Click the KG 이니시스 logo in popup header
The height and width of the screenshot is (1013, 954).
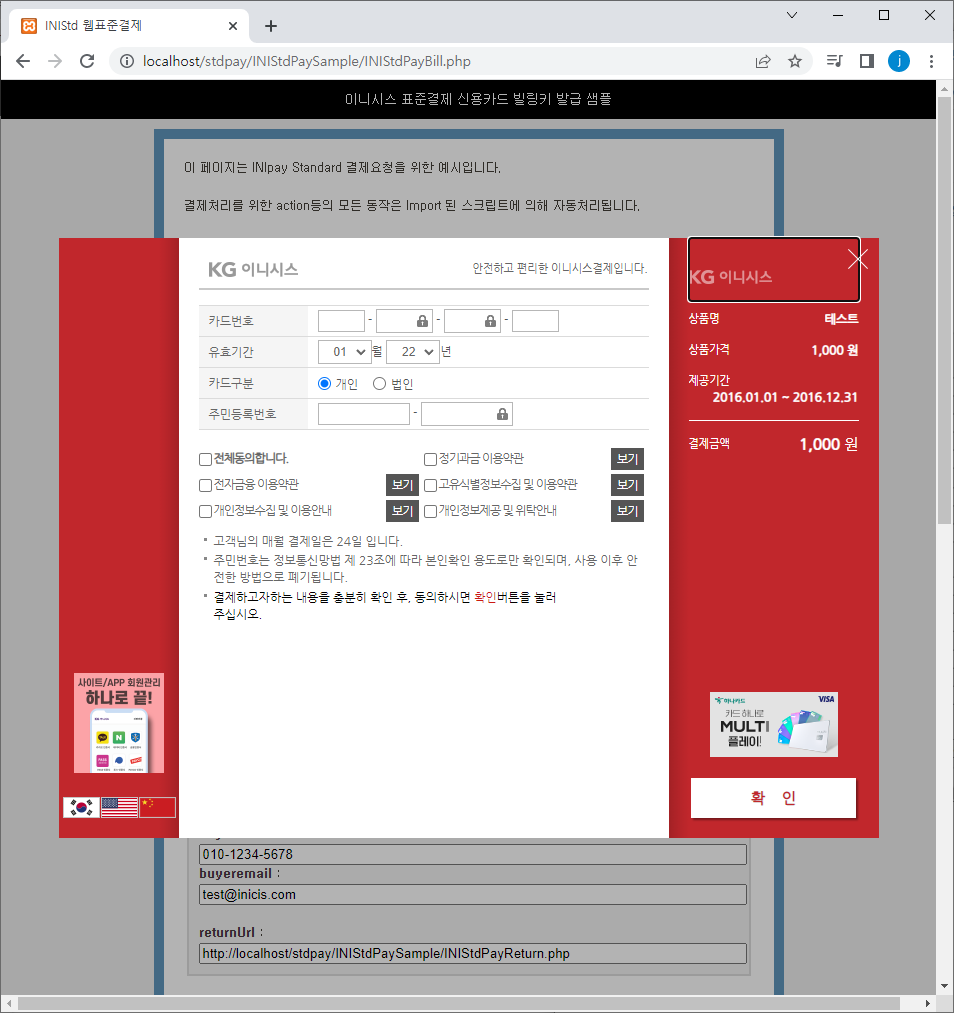point(253,269)
